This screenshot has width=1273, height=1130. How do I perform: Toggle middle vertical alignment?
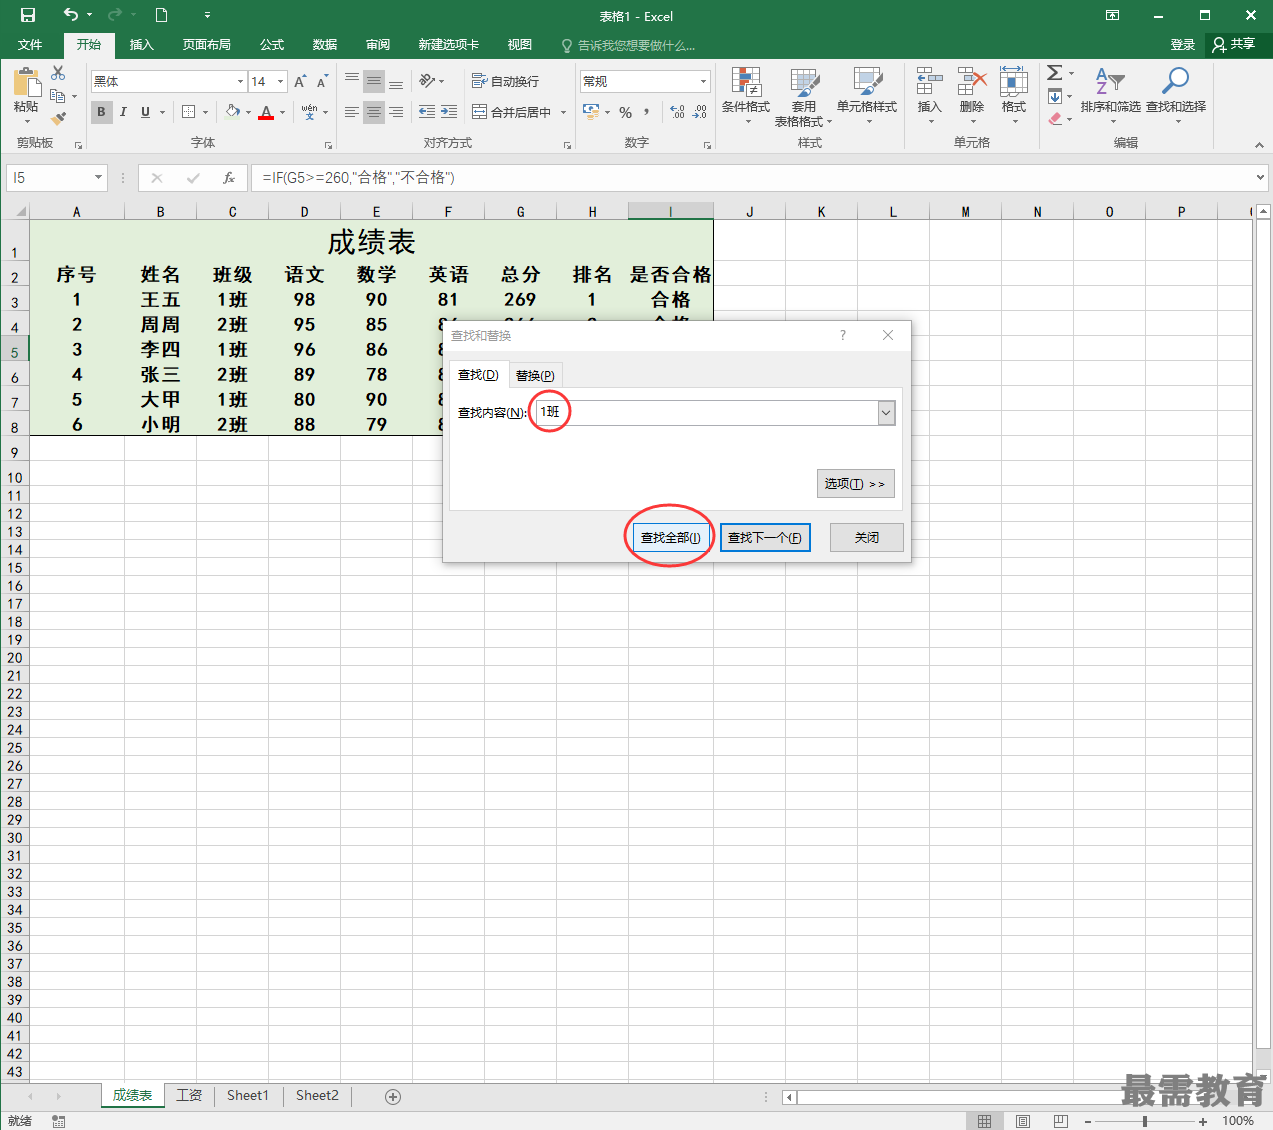click(374, 81)
